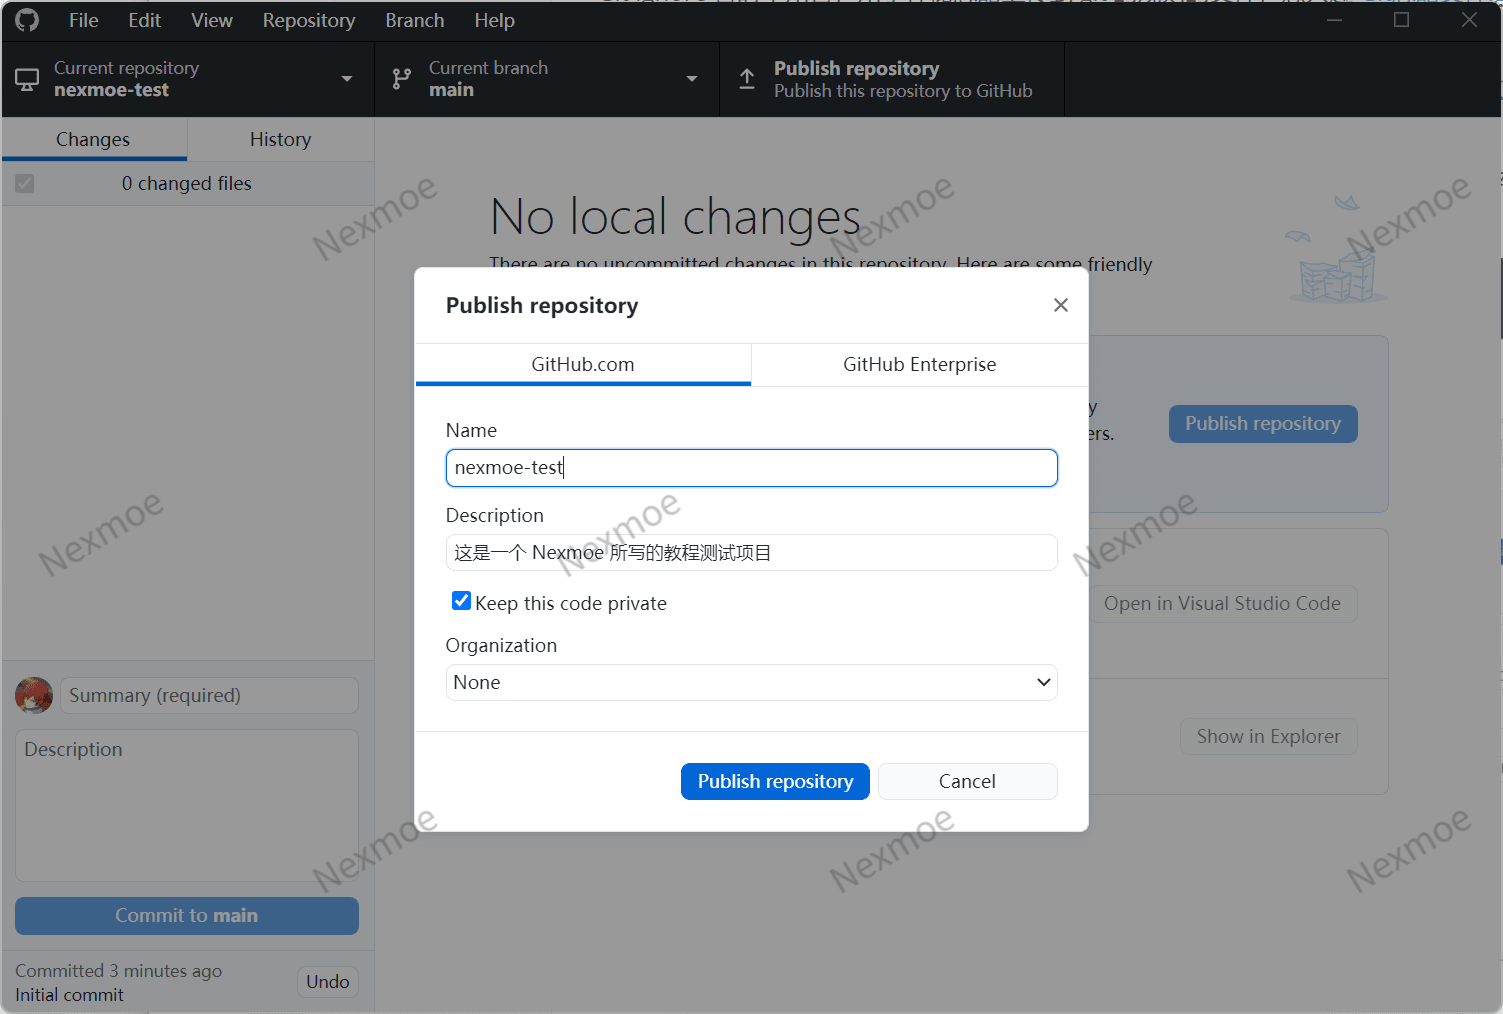1503x1014 pixels.
Task: Expand the Current branch dropdown arrow
Action: click(691, 79)
